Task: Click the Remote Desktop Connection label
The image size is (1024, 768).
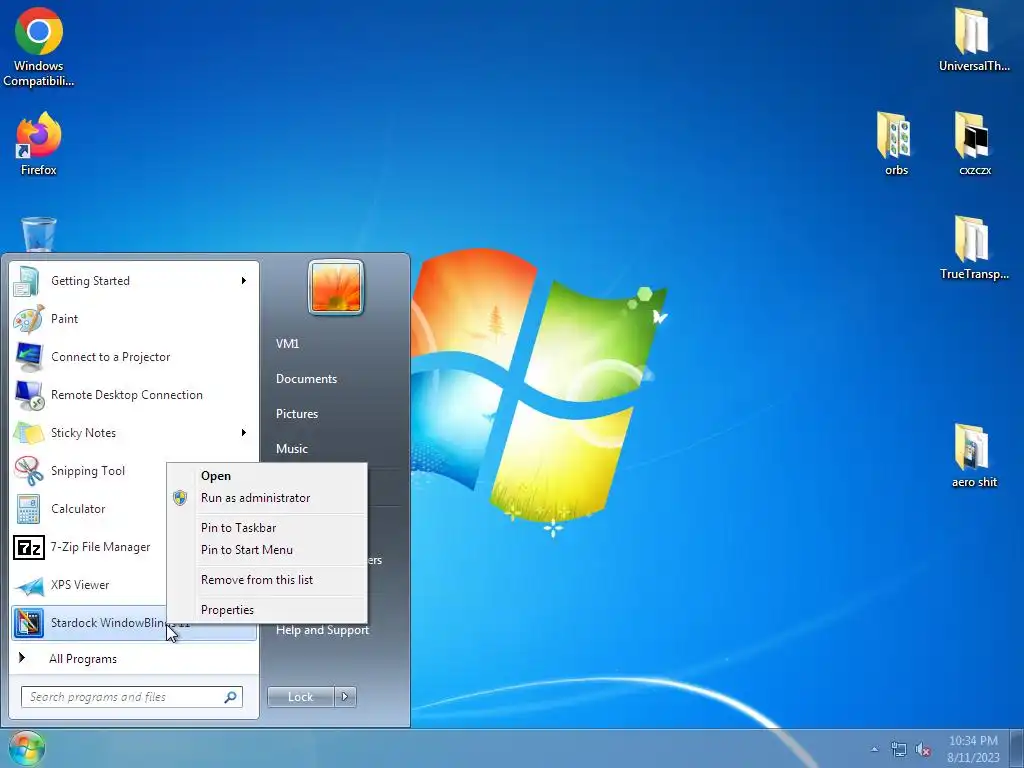Action: pos(127,395)
